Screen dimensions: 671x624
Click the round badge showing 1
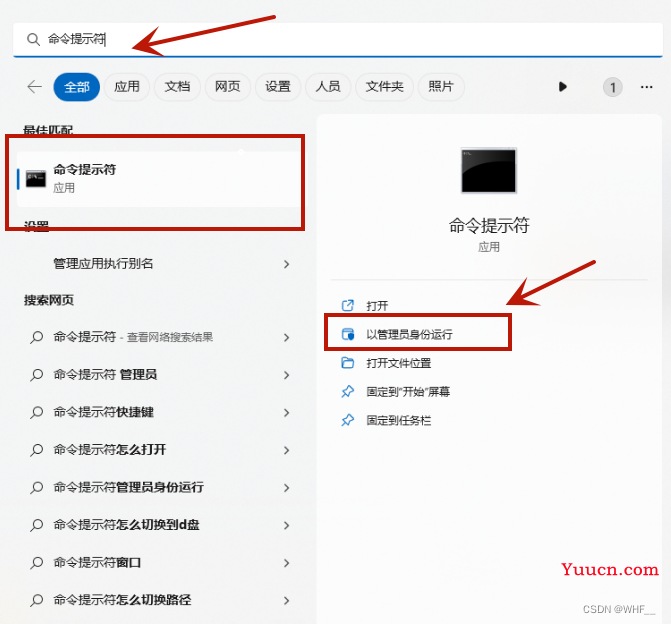(x=612, y=87)
